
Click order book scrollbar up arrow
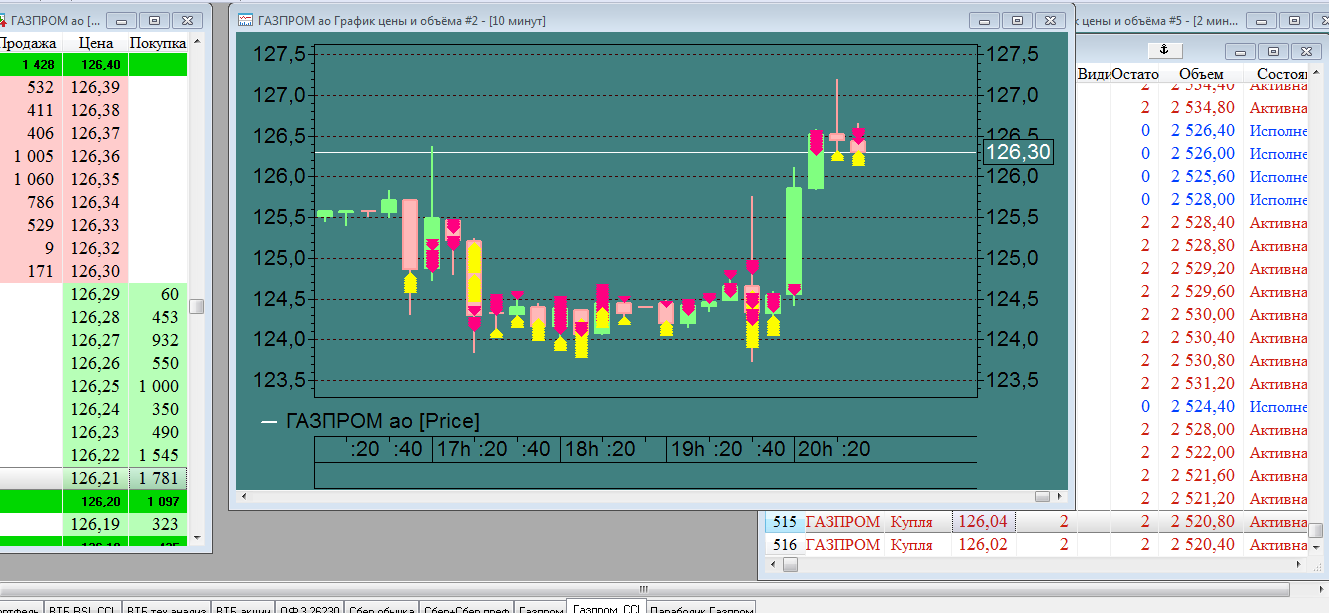point(197,42)
